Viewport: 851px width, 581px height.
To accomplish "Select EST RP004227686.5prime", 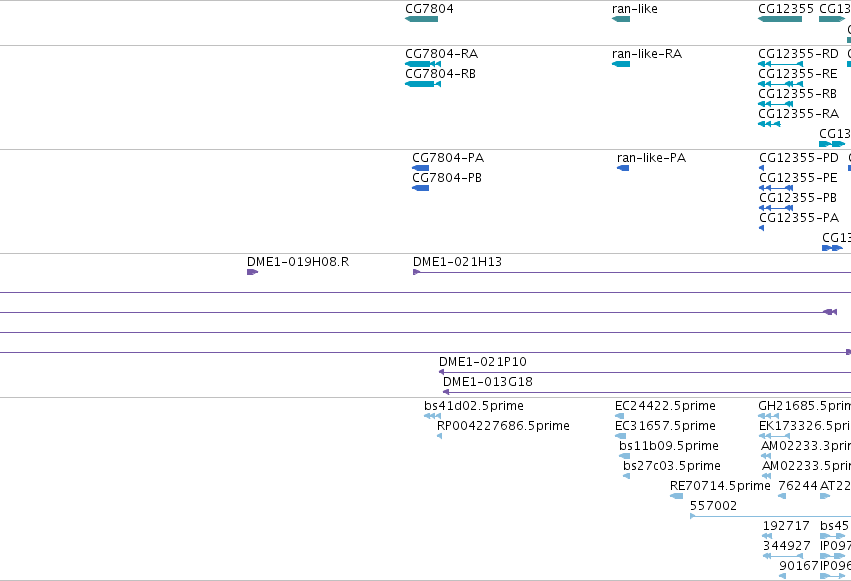I will click(x=440, y=436).
